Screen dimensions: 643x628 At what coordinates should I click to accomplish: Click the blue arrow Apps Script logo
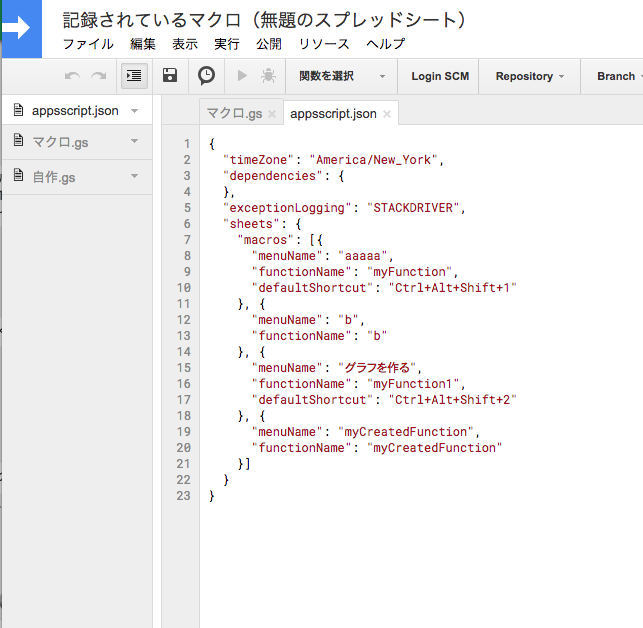pos(20,29)
